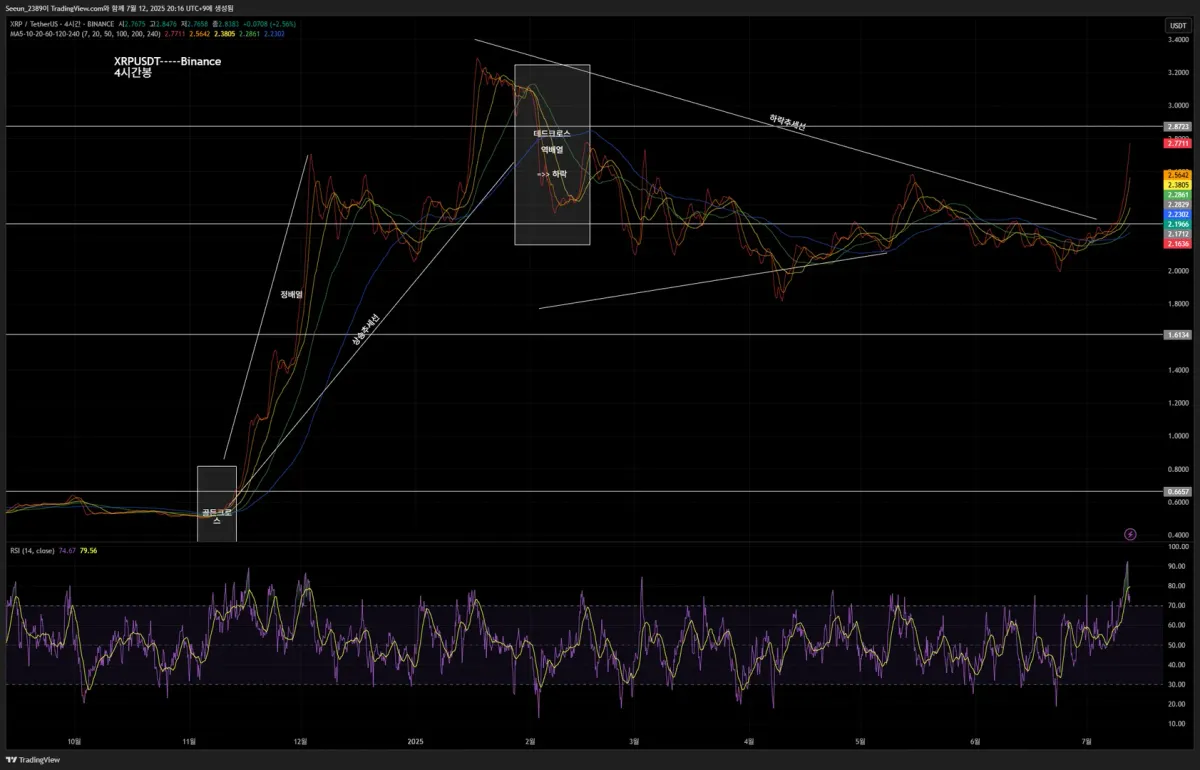The height and width of the screenshot is (770, 1200).
Task: Select the 상승추세선 trendline label
Action: point(366,330)
